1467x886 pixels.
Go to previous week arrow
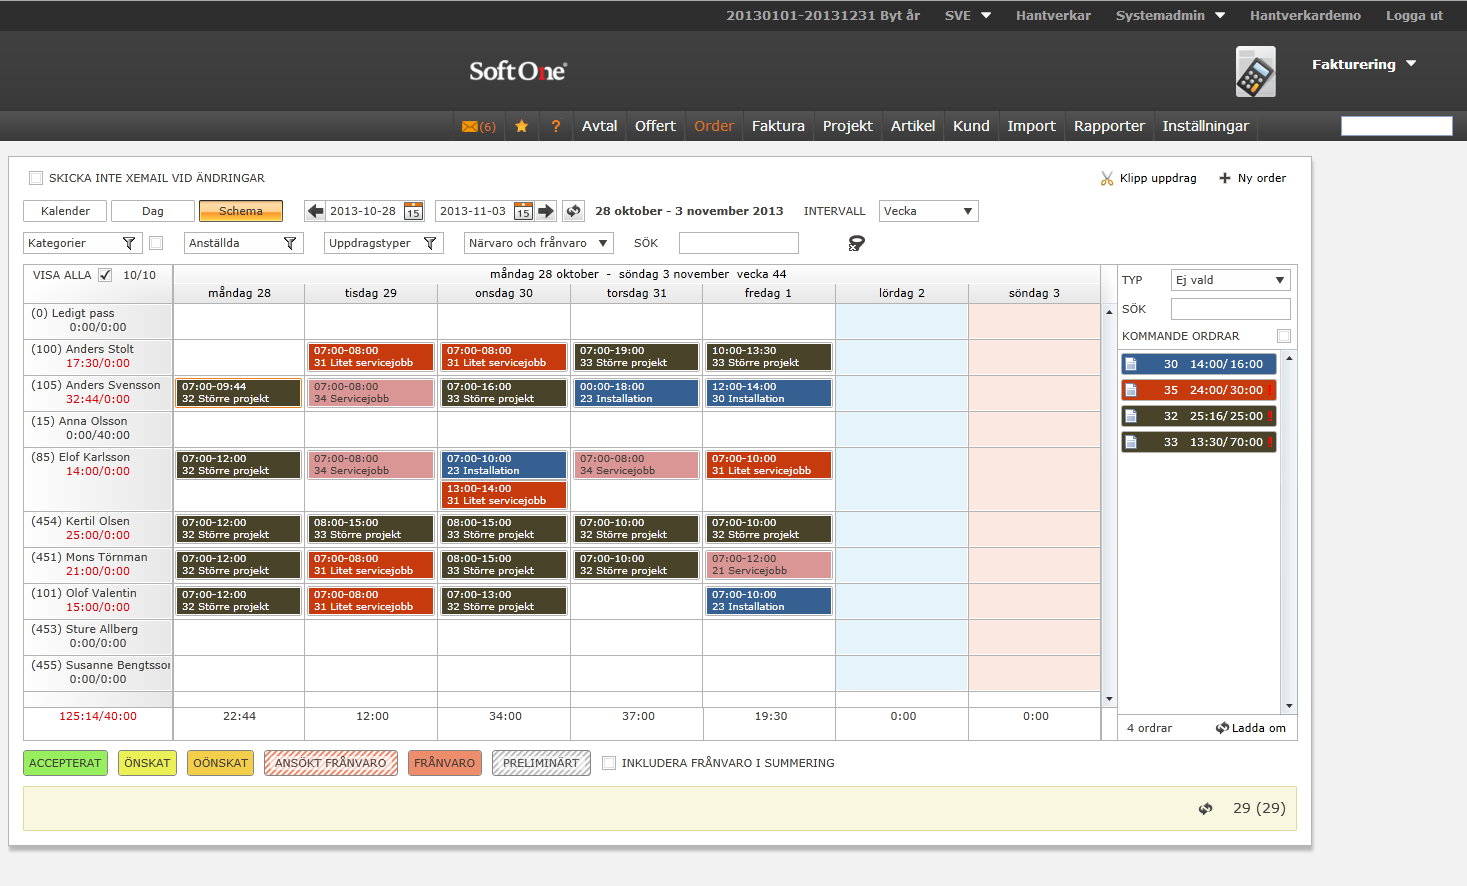pyautogui.click(x=315, y=211)
